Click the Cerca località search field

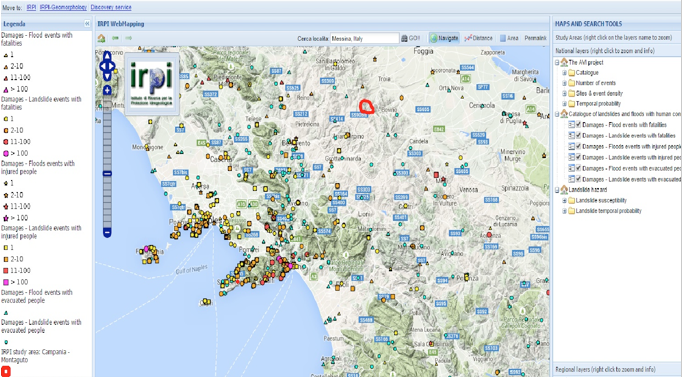point(364,38)
